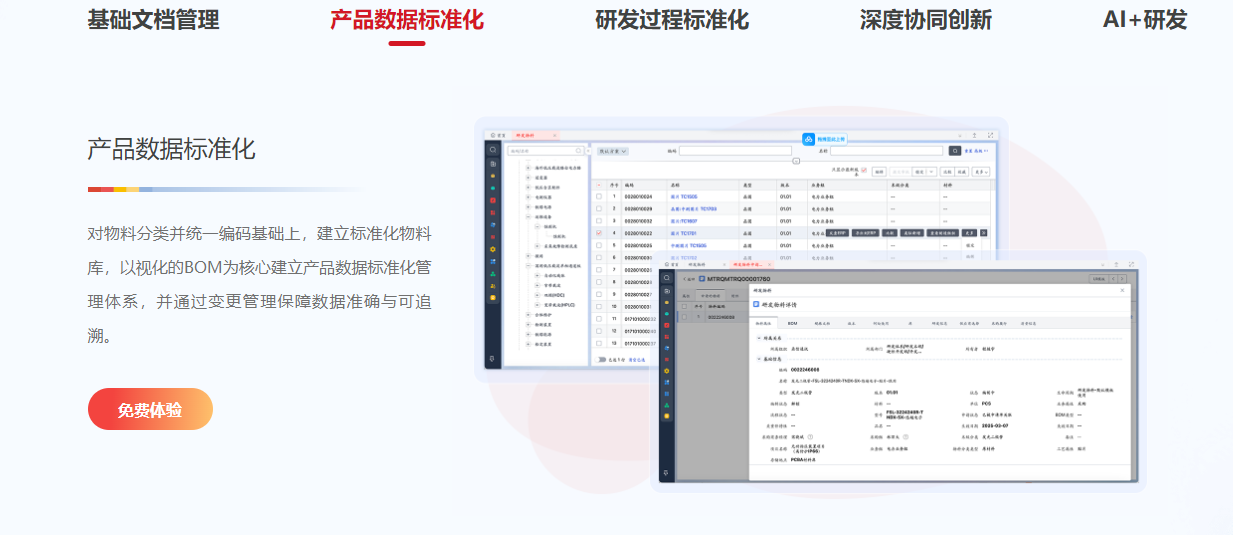Image resolution: width=1233 pixels, height=535 pixels.
Task: Select the 产品数据标准化 tab
Action: [407, 19]
